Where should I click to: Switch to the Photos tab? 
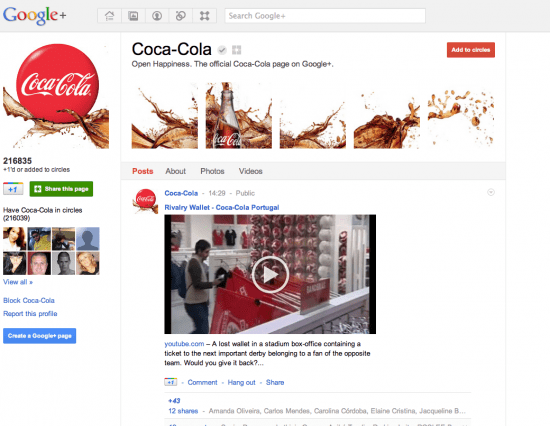[212, 171]
